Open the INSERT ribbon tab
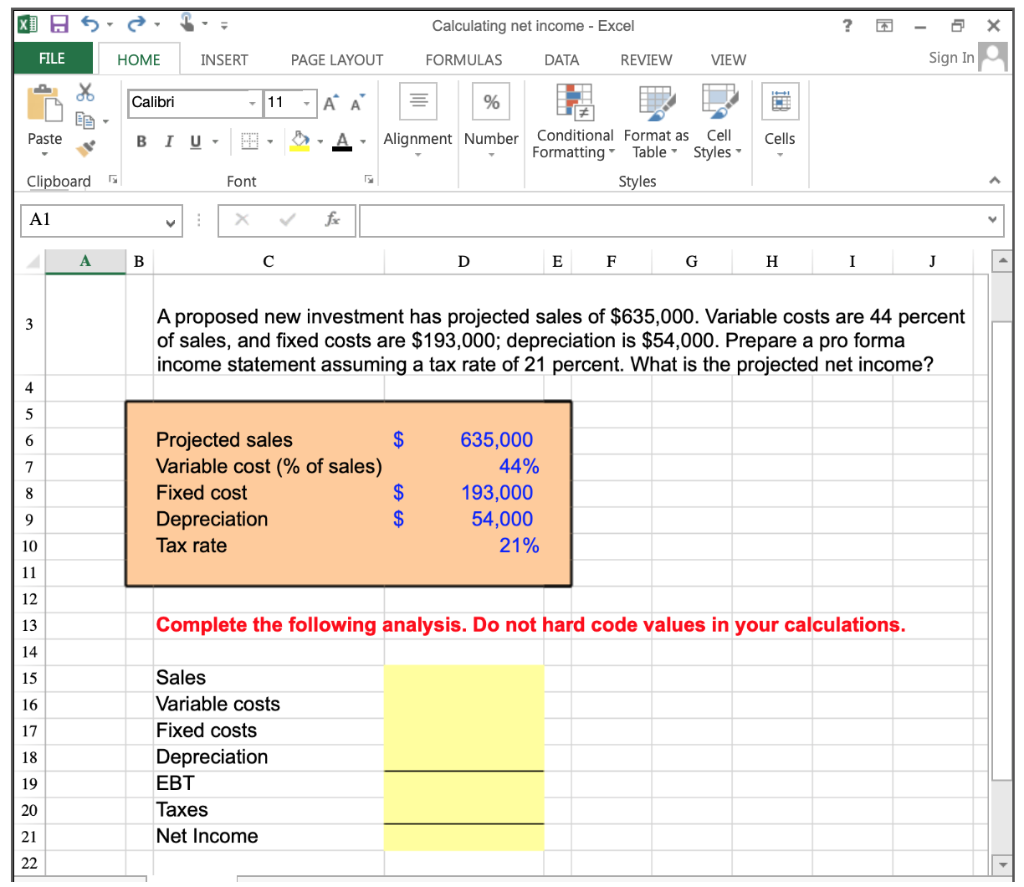The width and height of the screenshot is (1024, 887). click(223, 60)
